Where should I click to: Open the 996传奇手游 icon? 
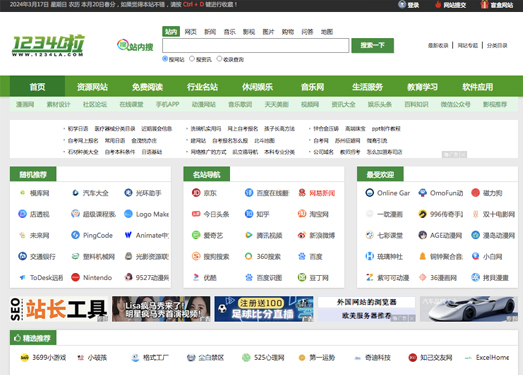pos(423,214)
